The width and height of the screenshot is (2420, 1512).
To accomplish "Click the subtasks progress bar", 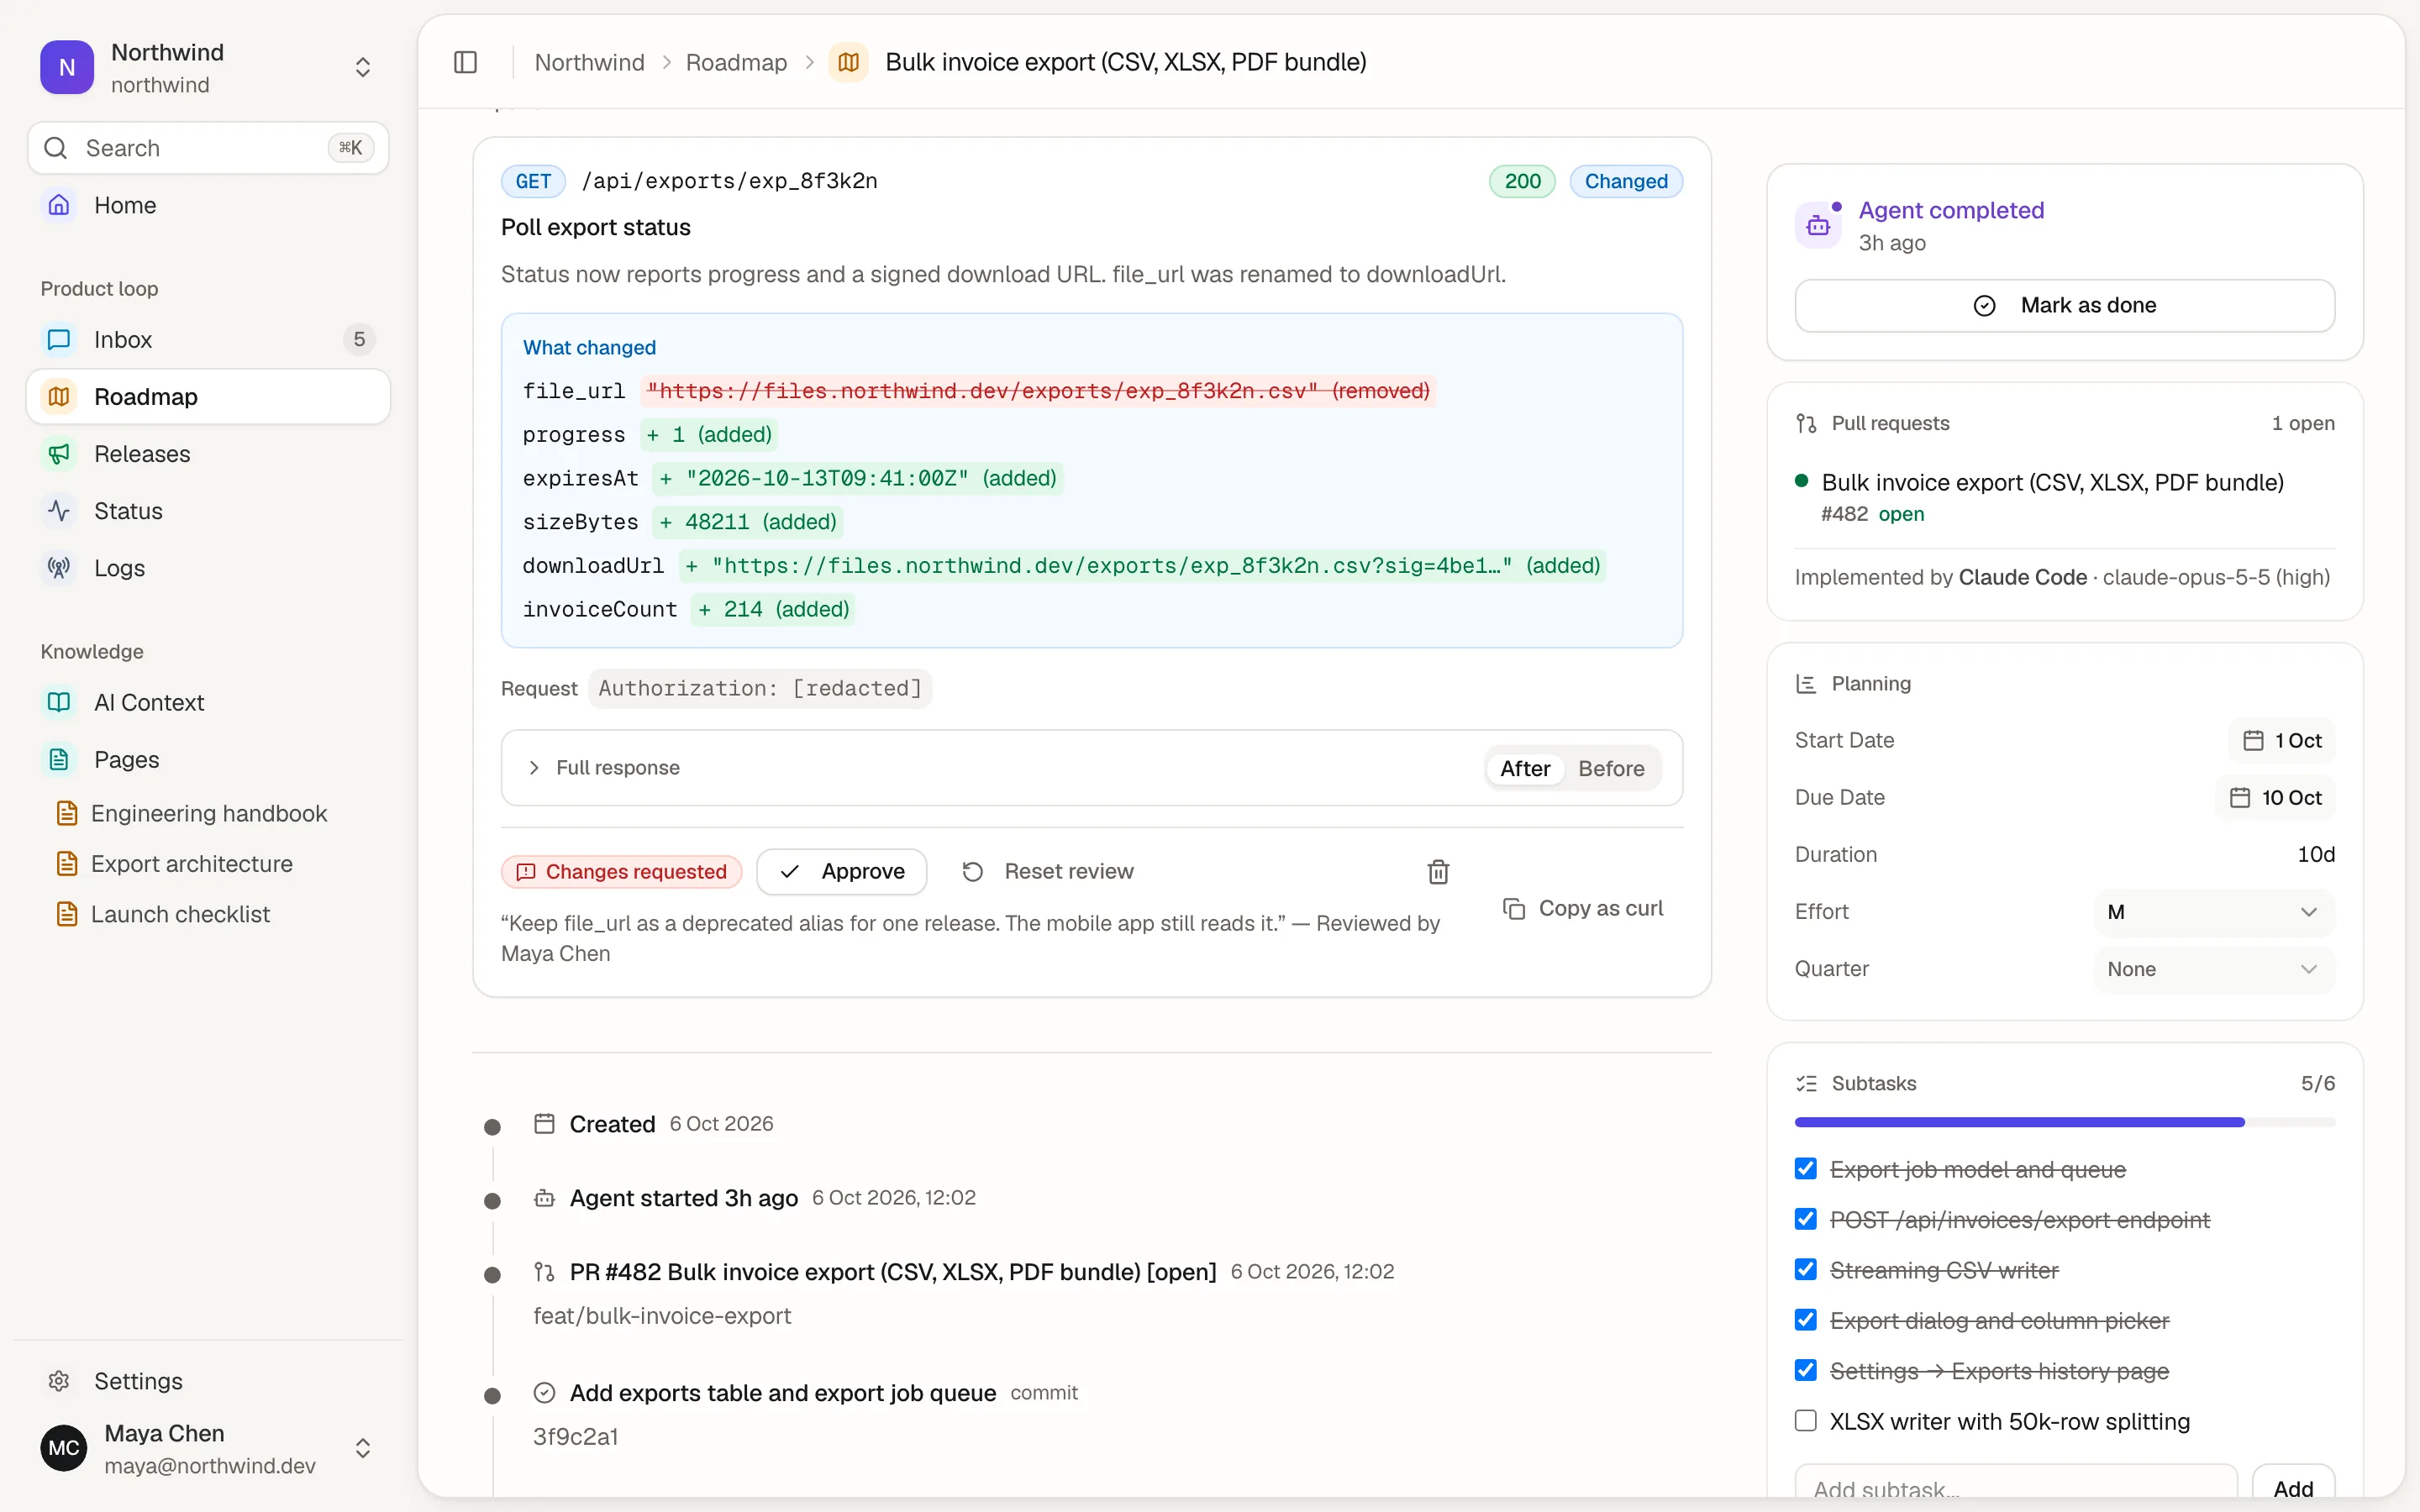I will (x=2064, y=1123).
